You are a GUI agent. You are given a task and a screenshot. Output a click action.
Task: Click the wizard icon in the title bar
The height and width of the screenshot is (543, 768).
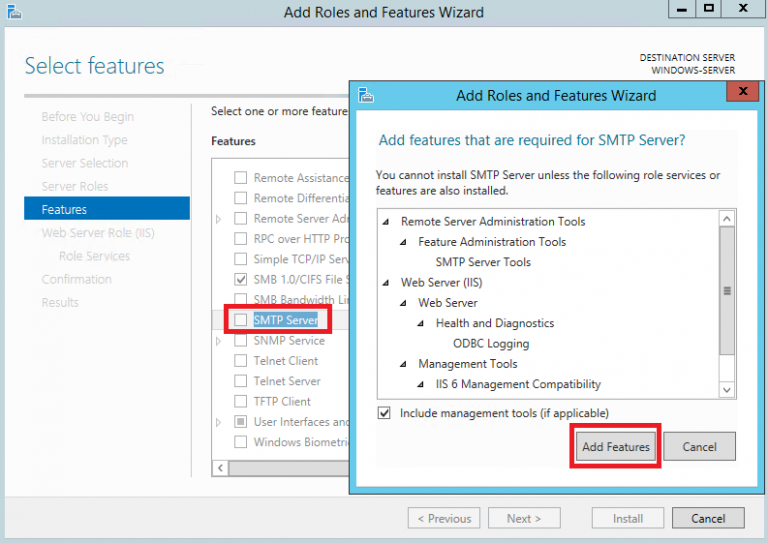click(11, 12)
